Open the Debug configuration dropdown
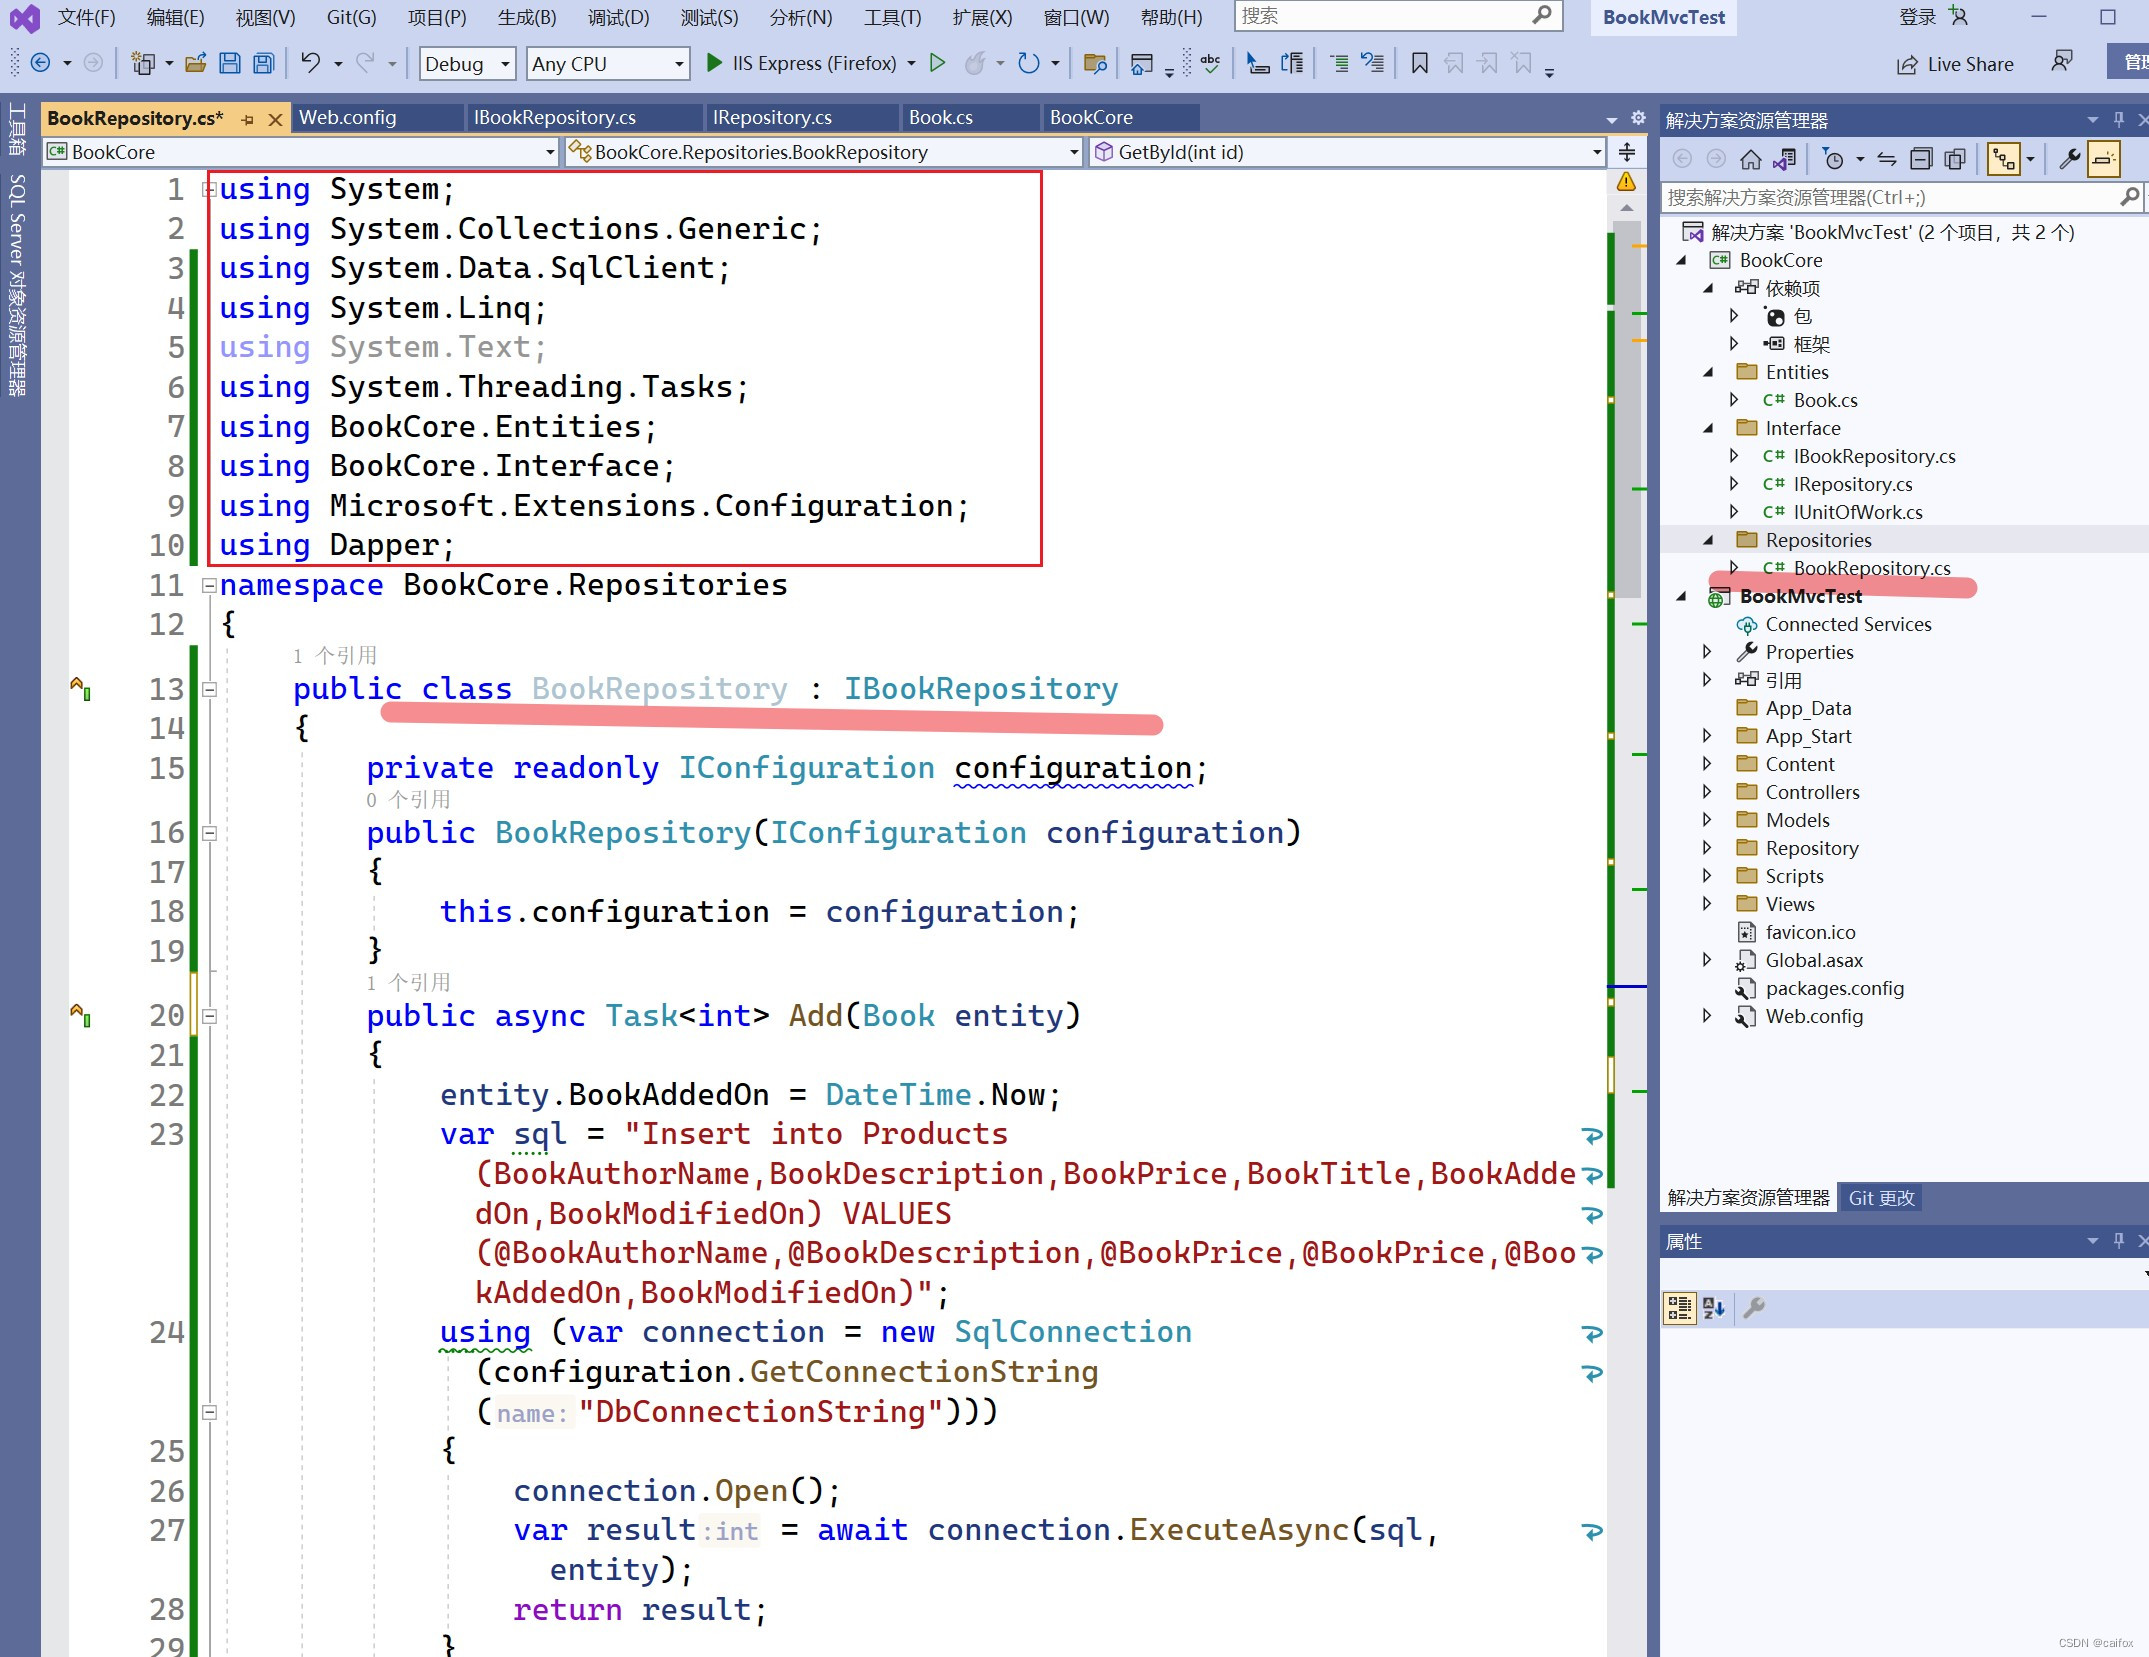Screen dimensions: 2149x1657 pos(467,64)
